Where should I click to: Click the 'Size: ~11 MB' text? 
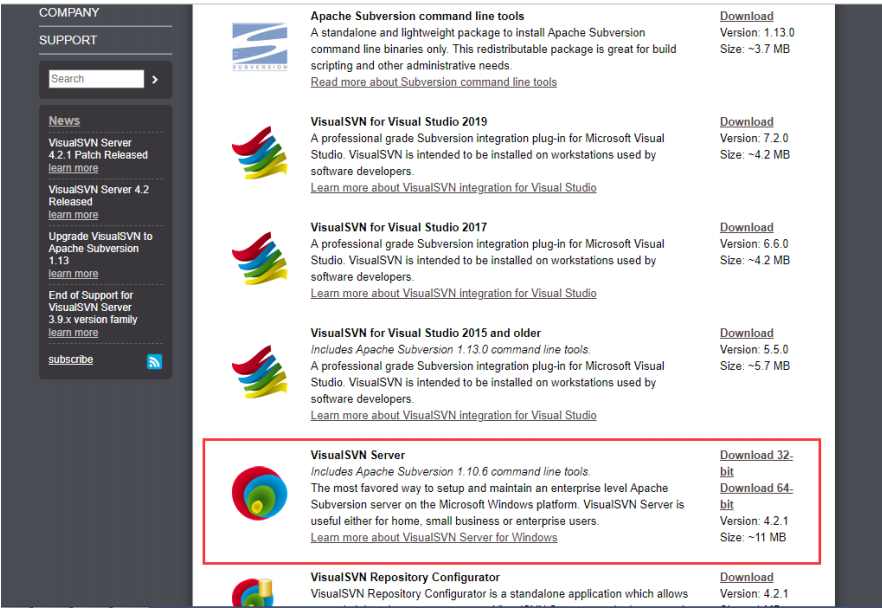(x=753, y=538)
